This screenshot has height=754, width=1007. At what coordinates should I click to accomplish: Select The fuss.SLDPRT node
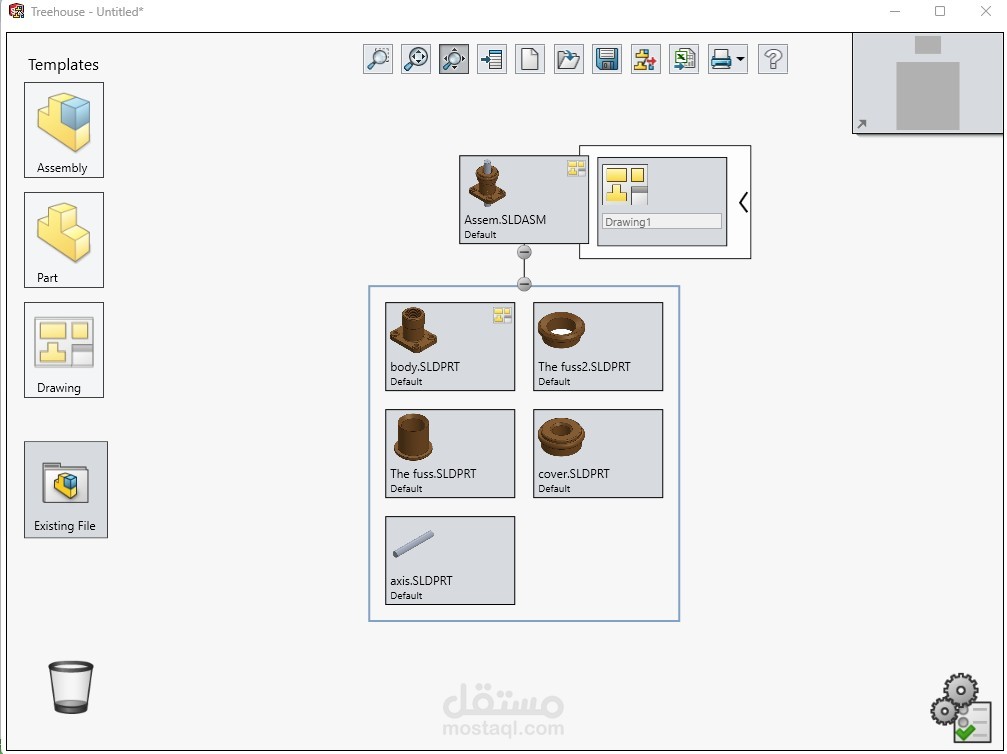click(x=450, y=453)
